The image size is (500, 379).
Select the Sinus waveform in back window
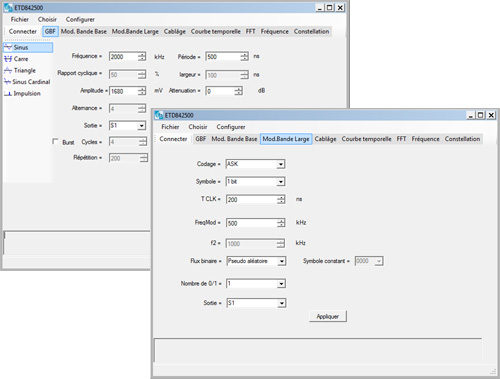[28, 47]
